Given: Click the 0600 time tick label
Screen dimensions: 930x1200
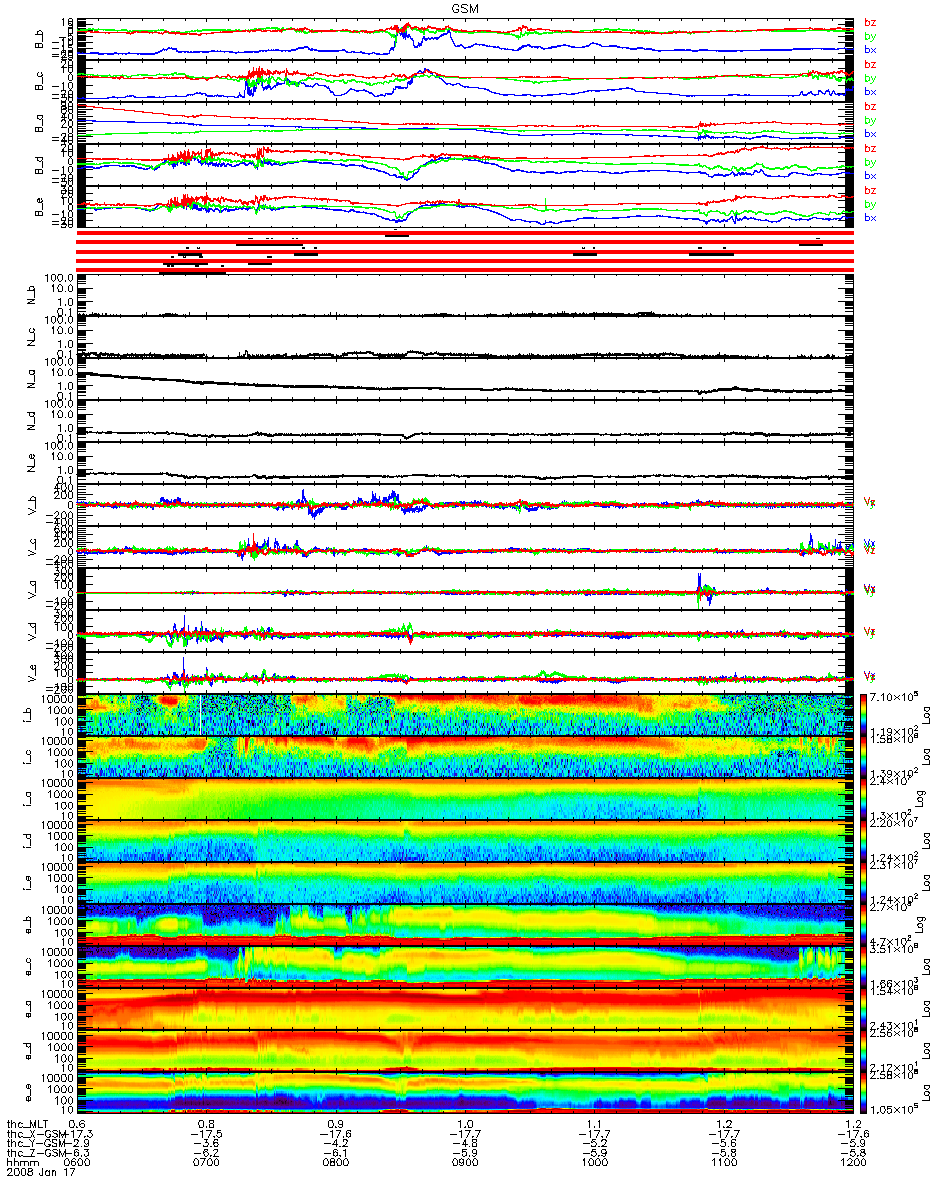Looking at the screenshot, I should (78, 1164).
